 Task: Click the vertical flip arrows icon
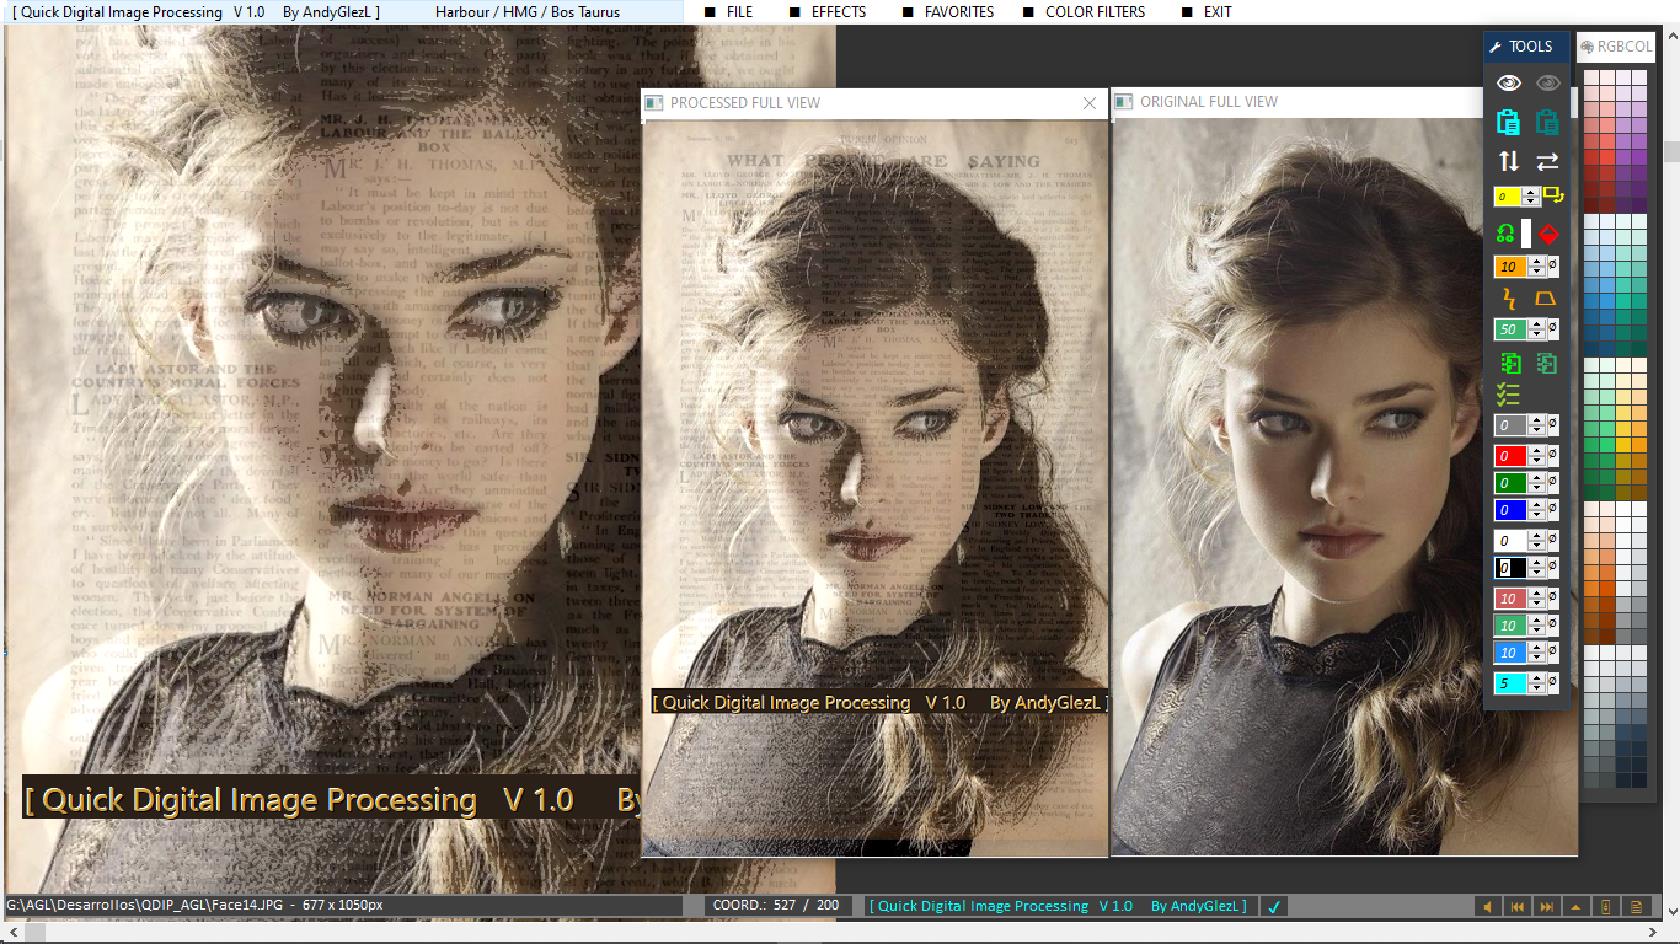click(x=1508, y=161)
